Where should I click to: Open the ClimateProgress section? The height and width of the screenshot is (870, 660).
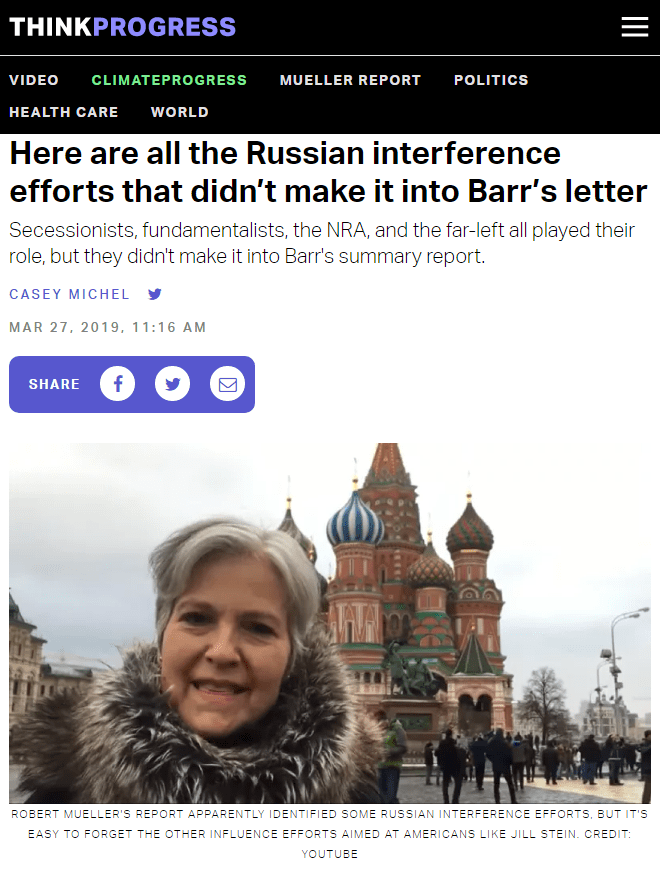169,80
